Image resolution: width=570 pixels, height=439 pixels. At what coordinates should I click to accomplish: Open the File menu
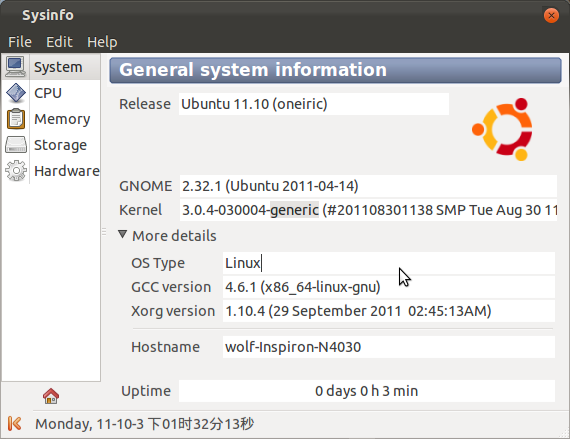(x=20, y=42)
